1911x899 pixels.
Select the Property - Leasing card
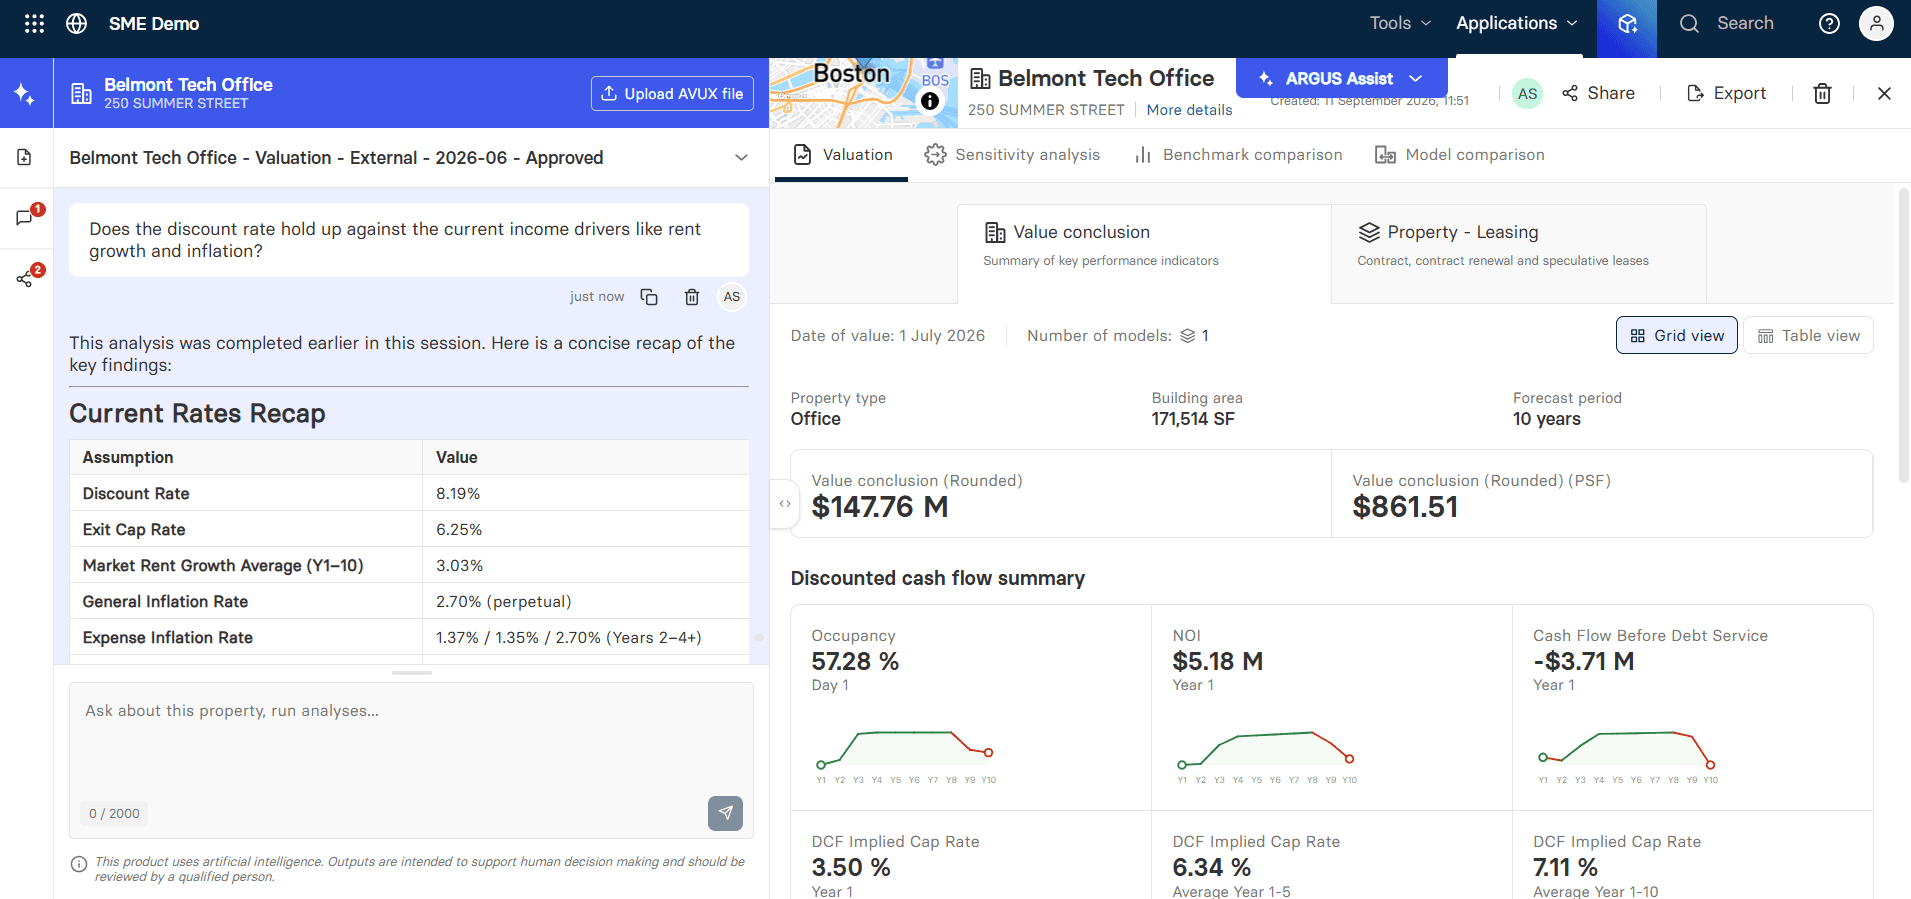[x=1519, y=254]
